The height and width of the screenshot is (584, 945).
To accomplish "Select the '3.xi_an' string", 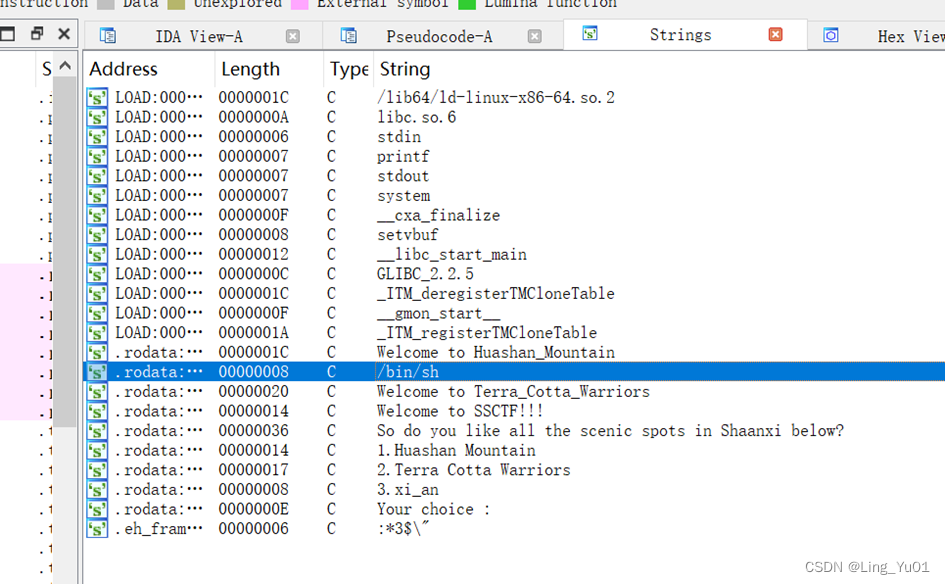I will tap(408, 489).
